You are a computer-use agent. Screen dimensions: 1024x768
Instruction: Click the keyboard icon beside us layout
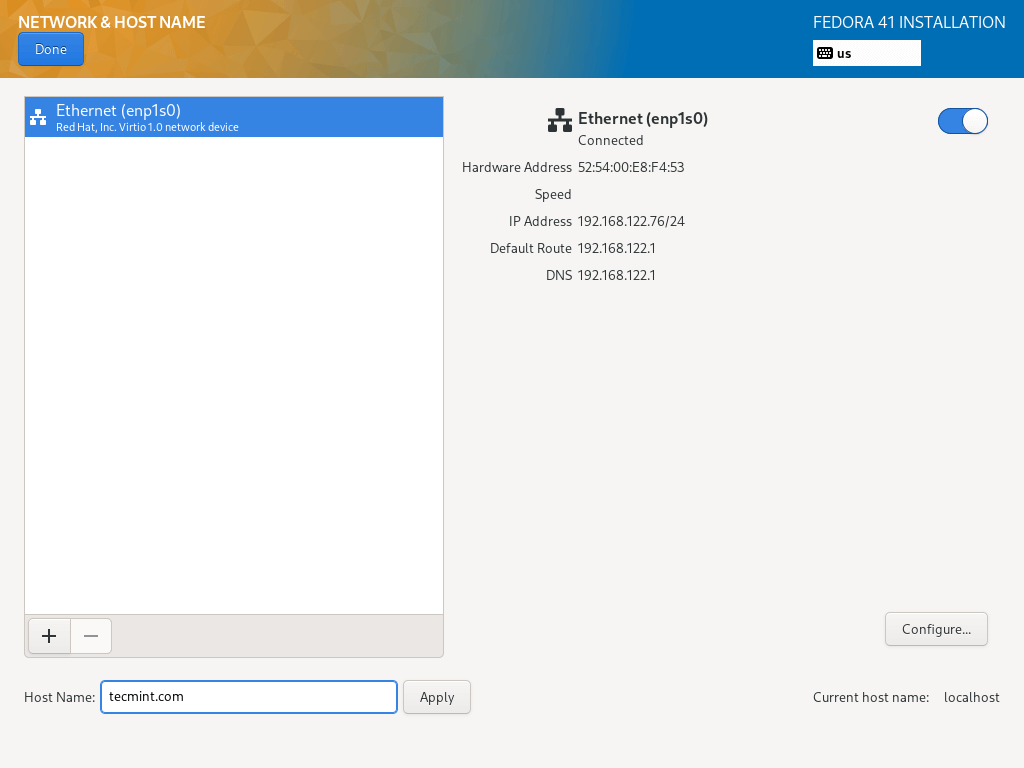pyautogui.click(x=825, y=53)
